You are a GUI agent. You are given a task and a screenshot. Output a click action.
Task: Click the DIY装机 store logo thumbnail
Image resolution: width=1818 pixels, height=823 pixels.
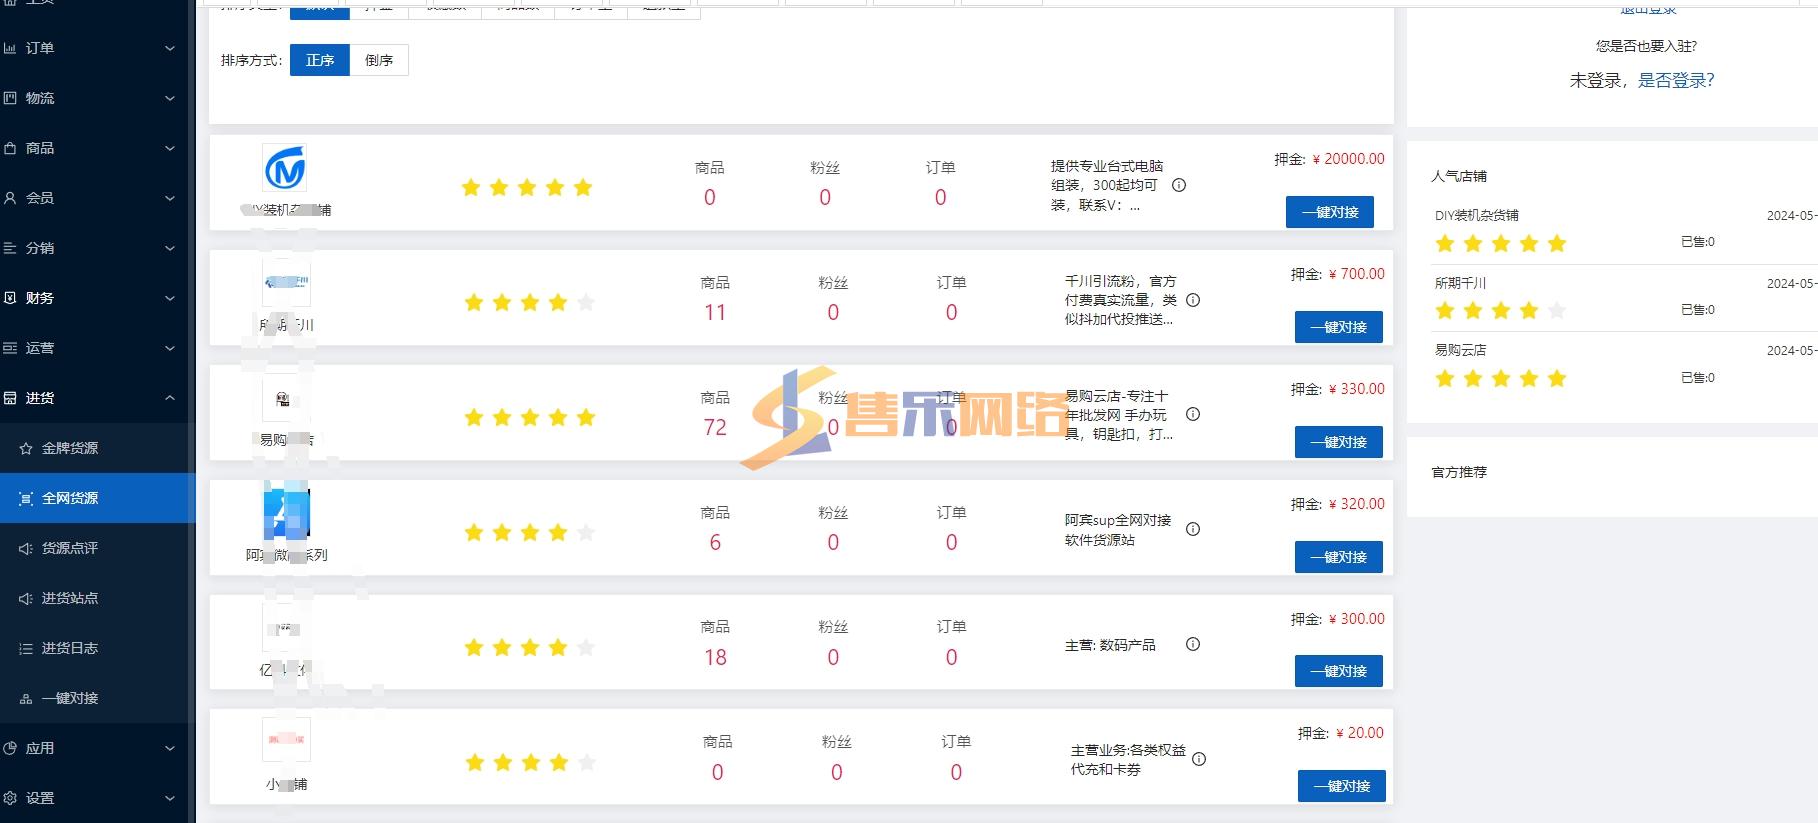click(x=285, y=168)
